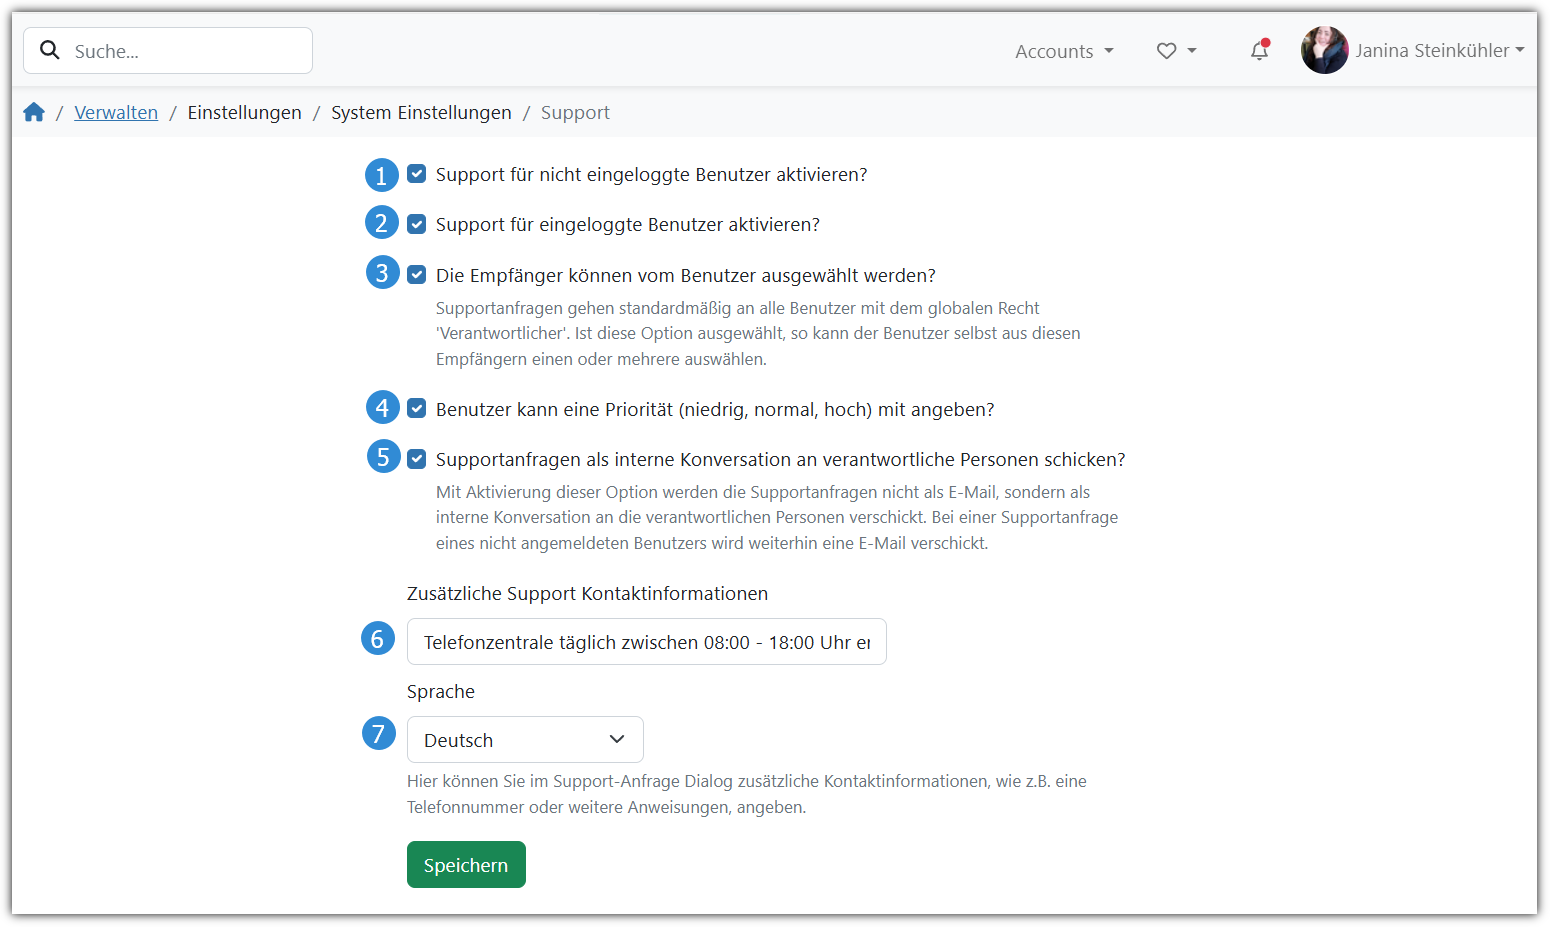Click the blue number 3 marker
This screenshot has height=927, width=1550.
[x=382, y=273]
